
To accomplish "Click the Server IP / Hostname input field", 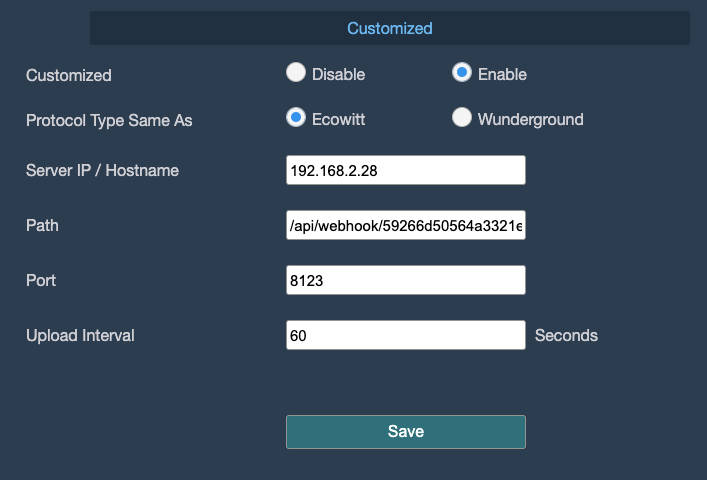I will click(405, 170).
